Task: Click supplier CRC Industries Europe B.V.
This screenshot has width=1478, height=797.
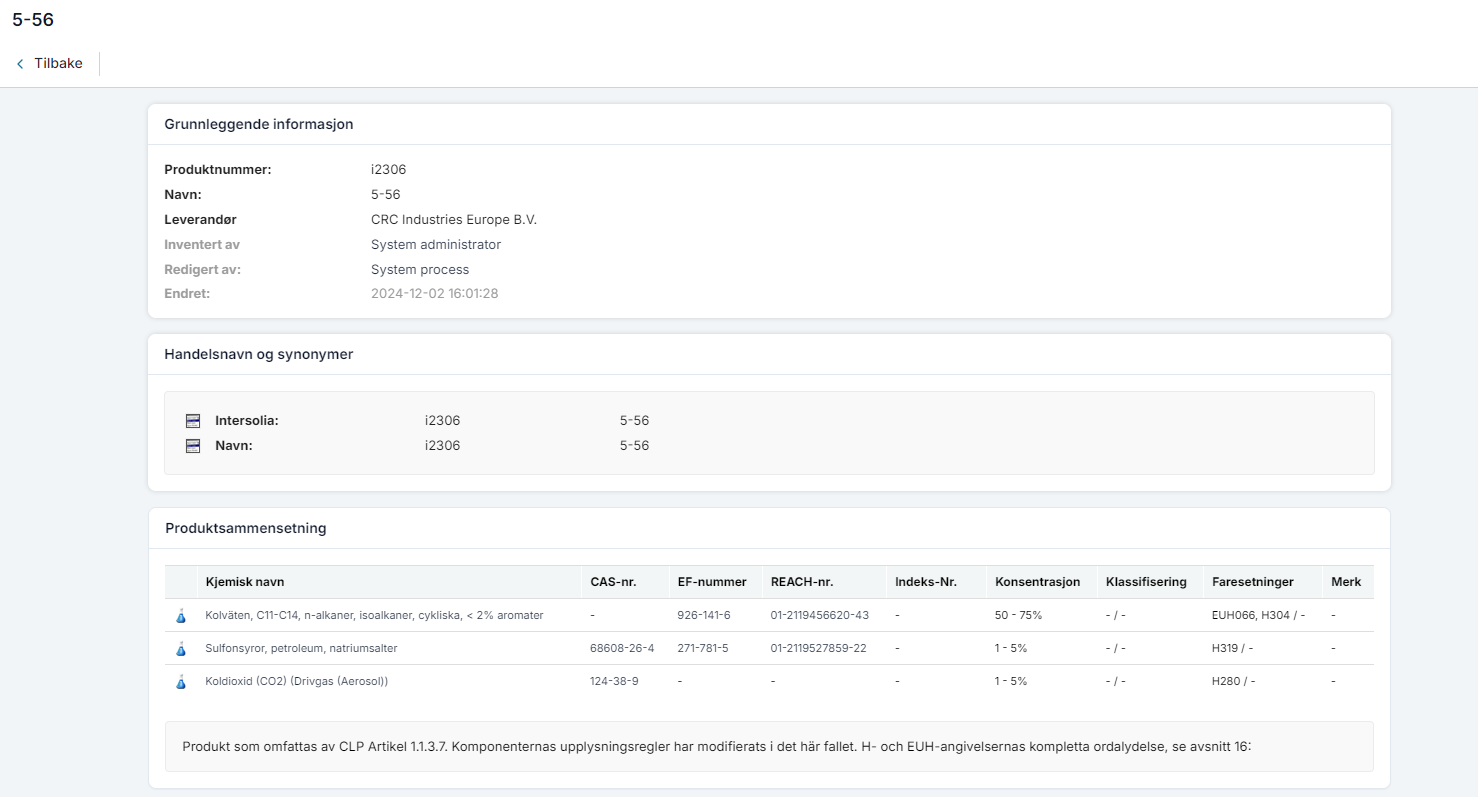Action: [454, 220]
